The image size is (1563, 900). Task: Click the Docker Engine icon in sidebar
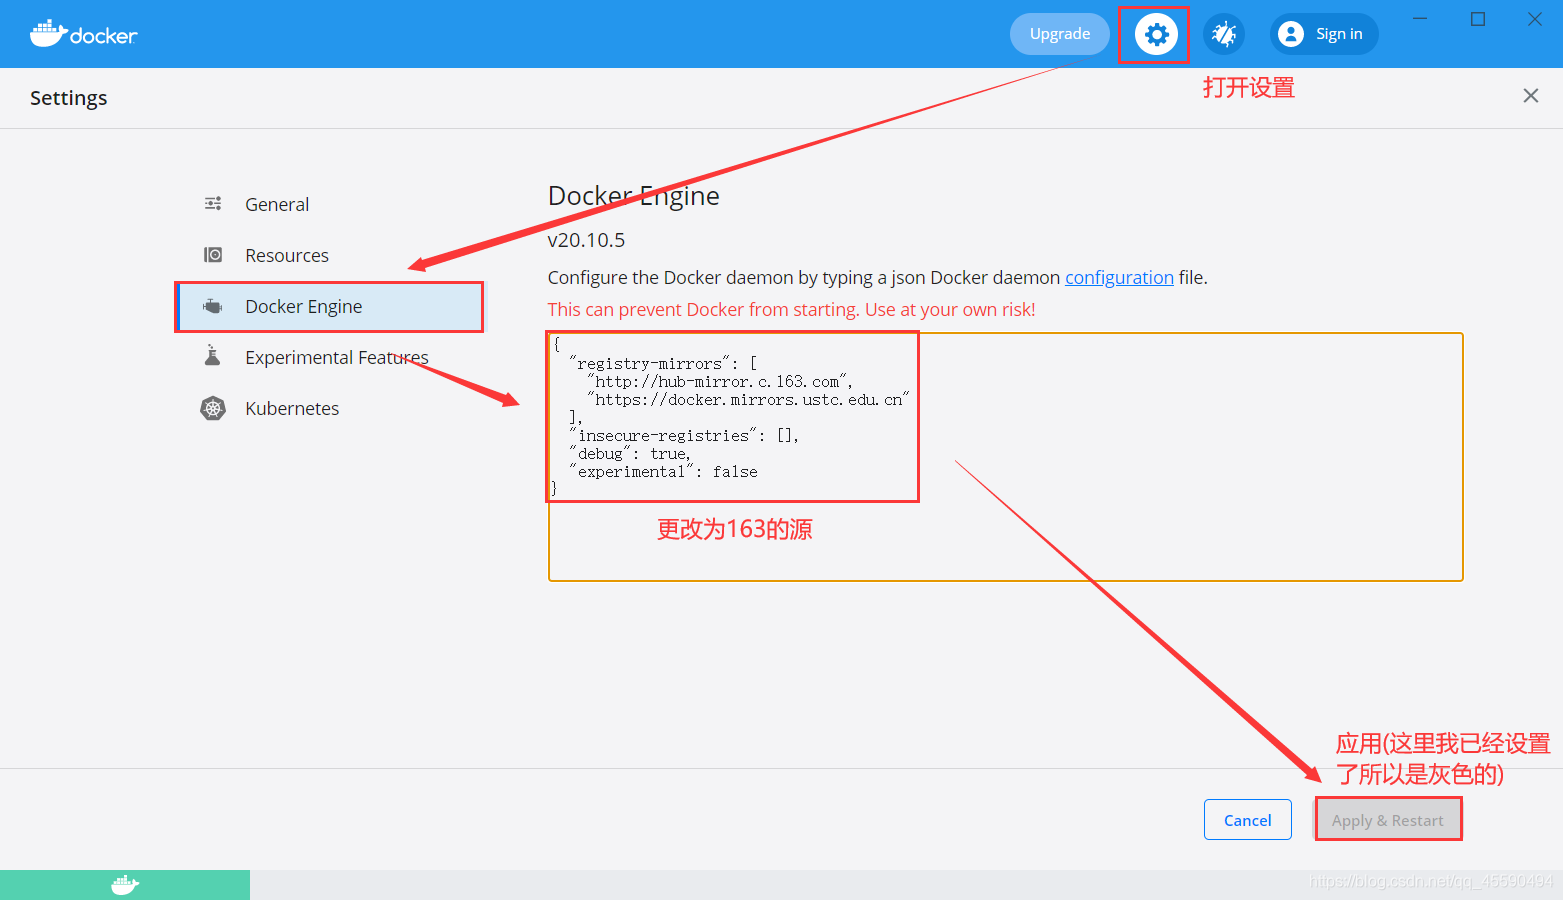(213, 306)
